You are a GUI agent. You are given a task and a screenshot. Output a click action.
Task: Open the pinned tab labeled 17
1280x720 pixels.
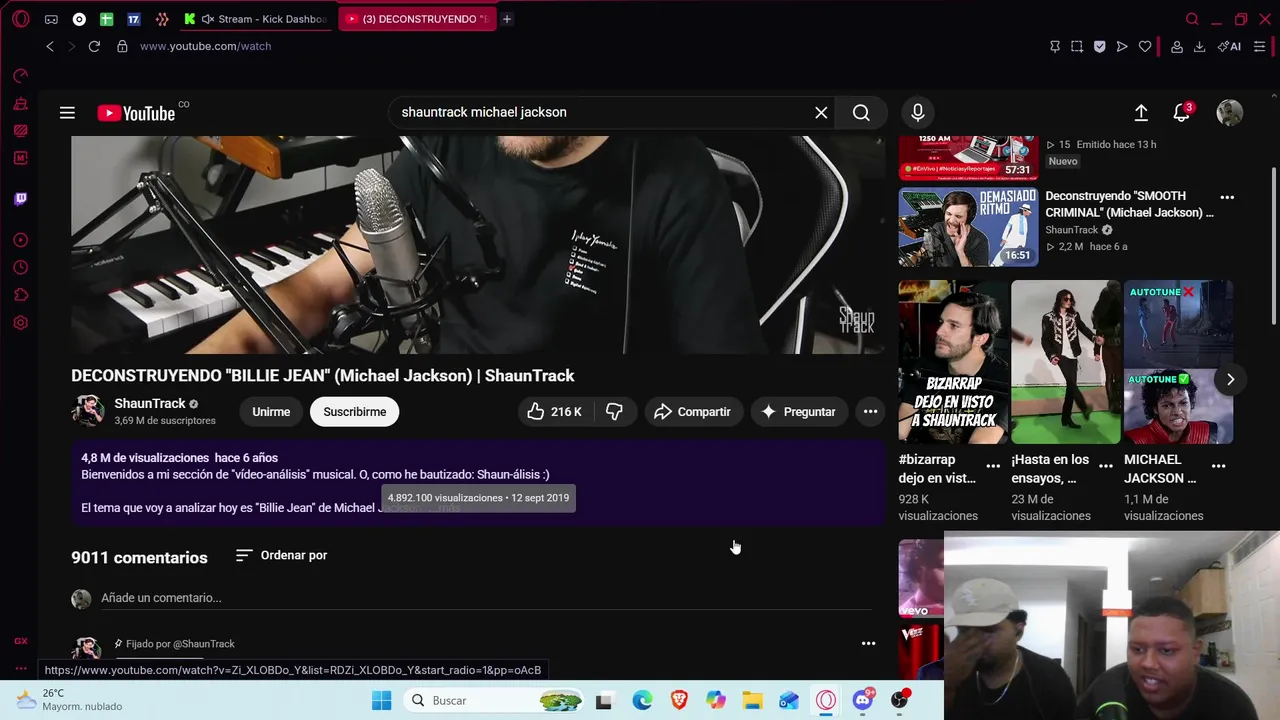click(x=134, y=19)
